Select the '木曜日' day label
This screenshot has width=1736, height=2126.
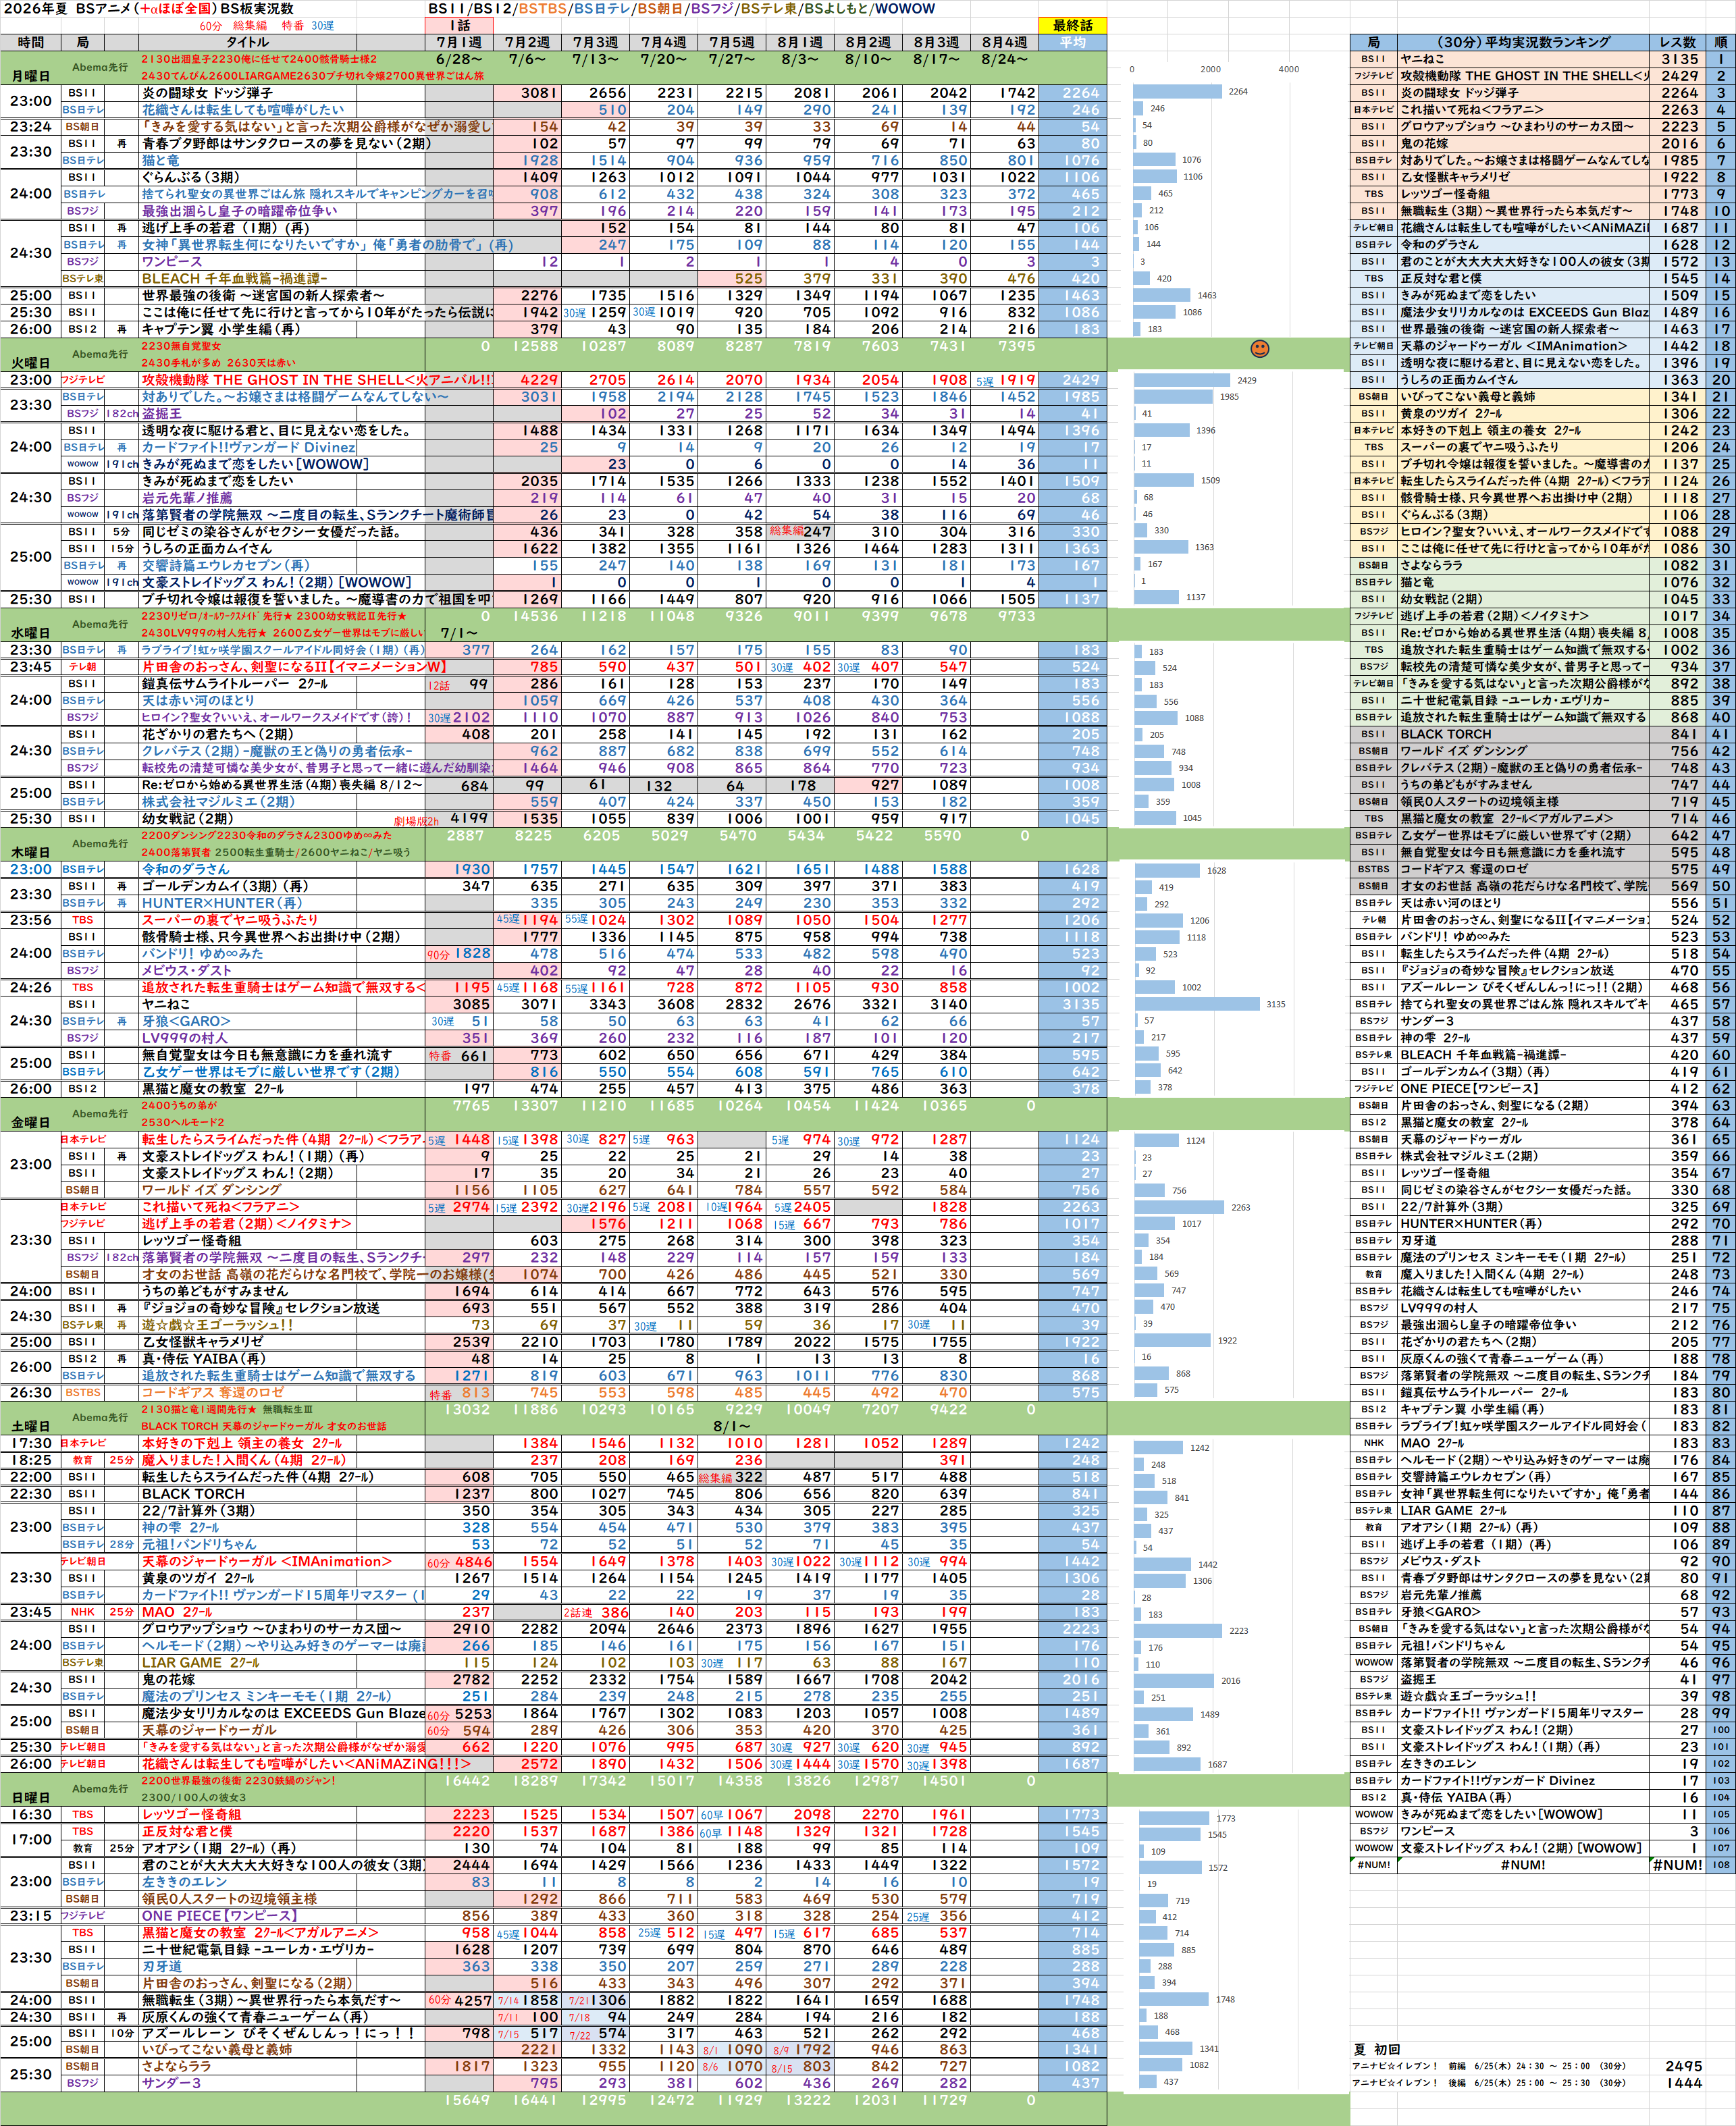tap(30, 852)
